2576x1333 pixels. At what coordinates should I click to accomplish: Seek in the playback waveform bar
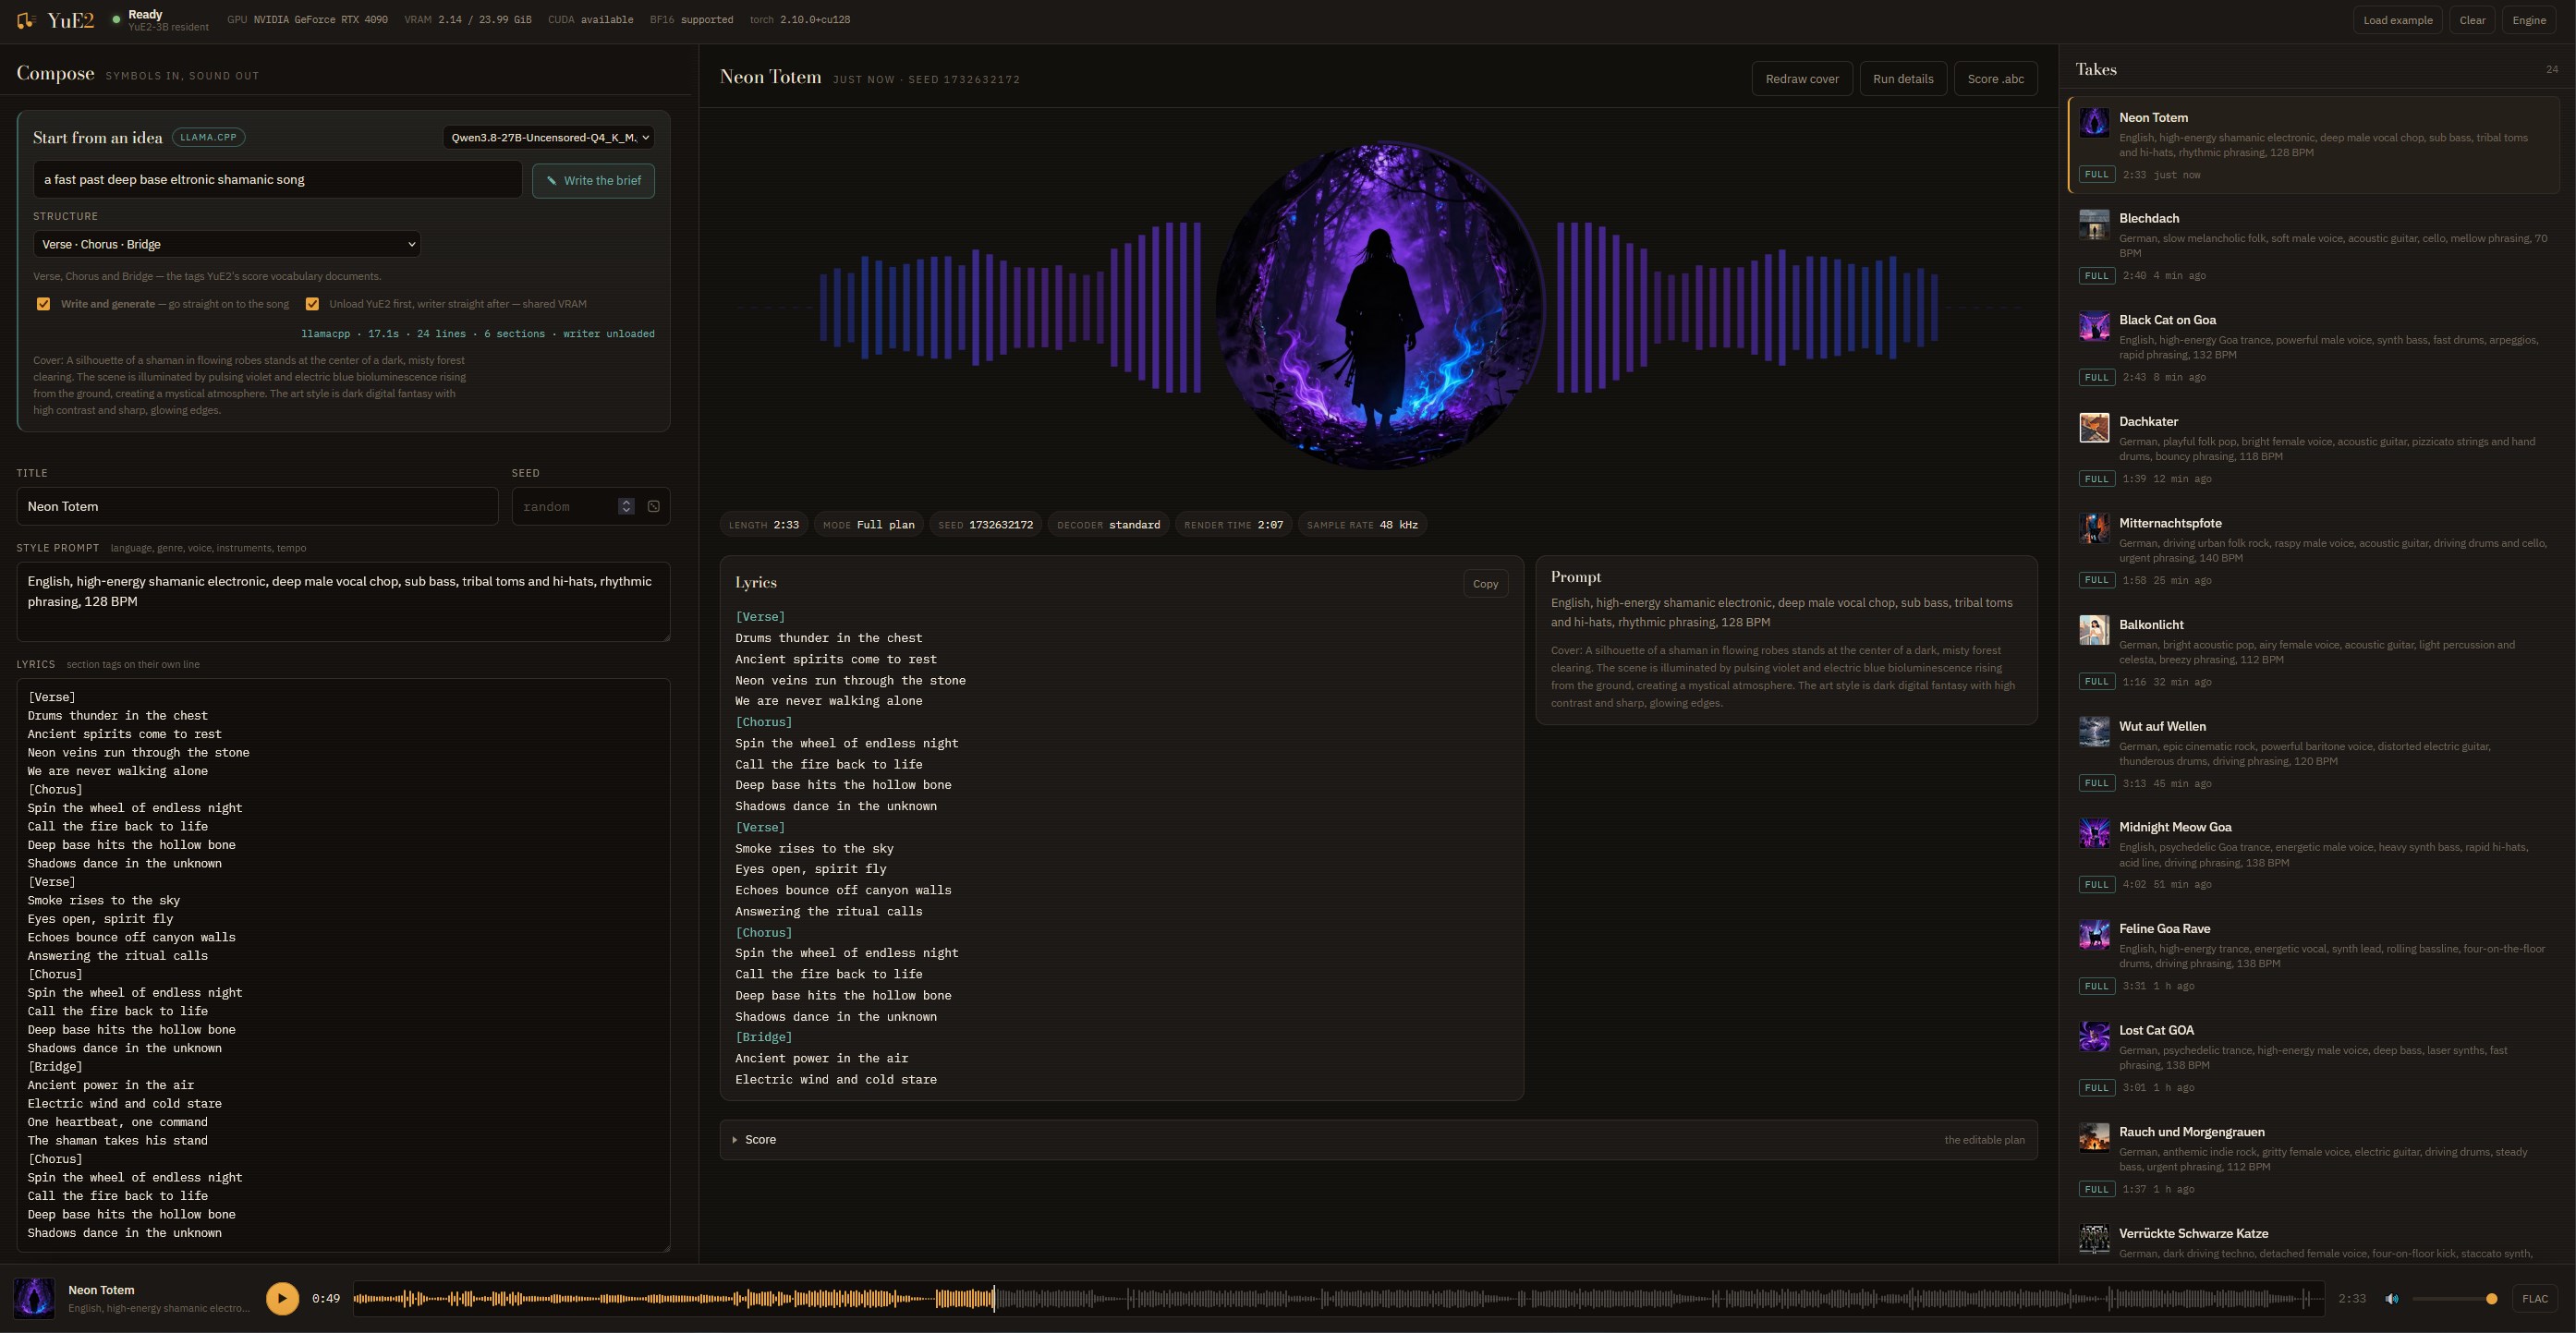[1337, 1299]
